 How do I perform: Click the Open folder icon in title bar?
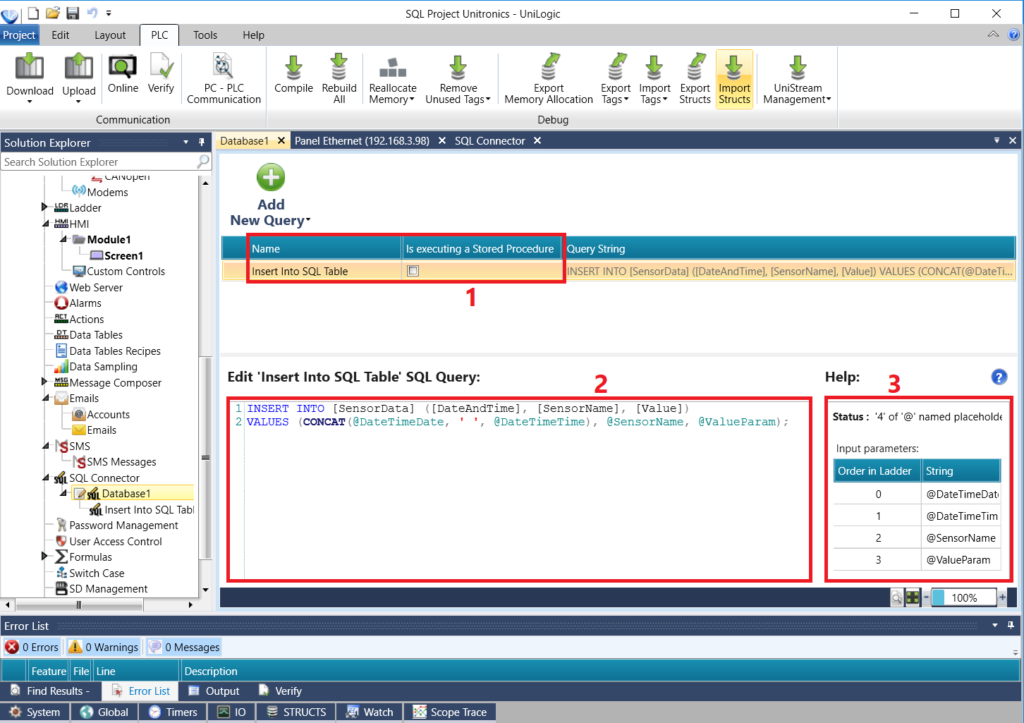[x=53, y=12]
